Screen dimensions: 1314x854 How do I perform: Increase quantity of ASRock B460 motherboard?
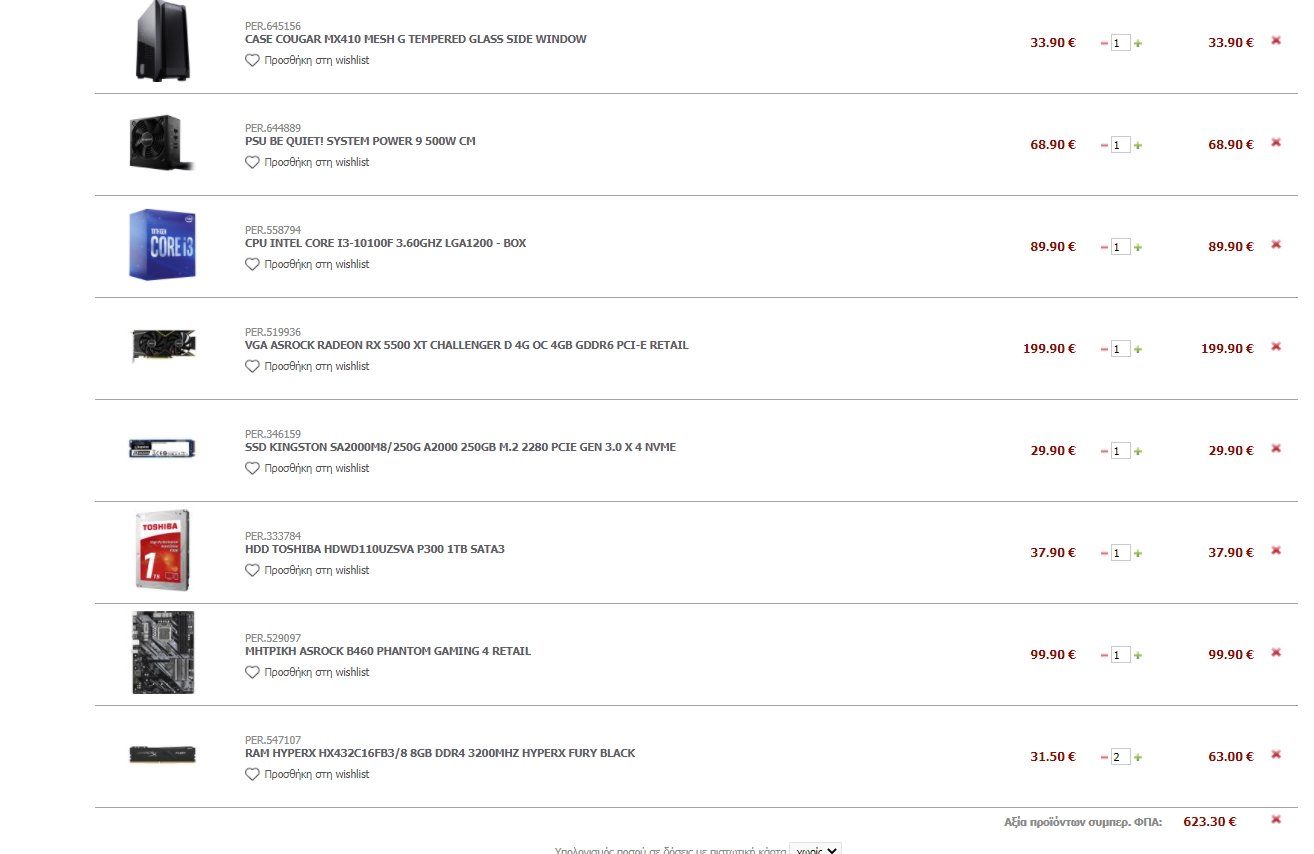click(1138, 655)
